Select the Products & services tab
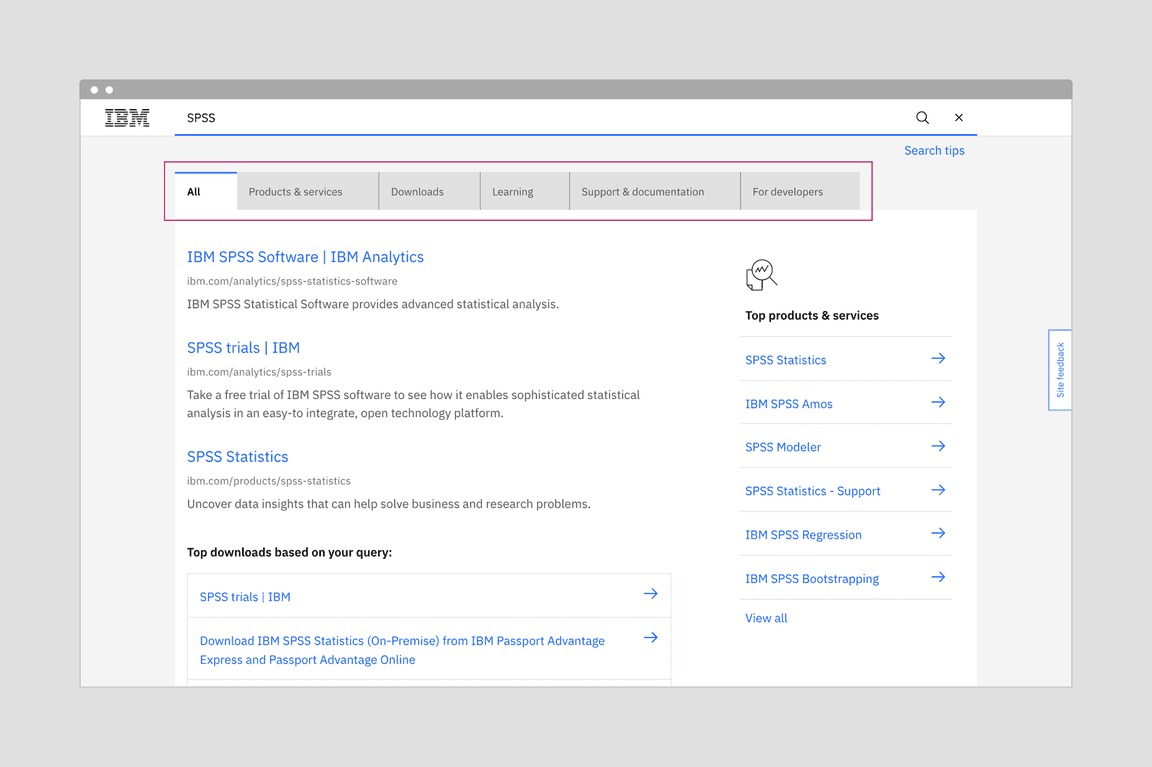 [294, 191]
